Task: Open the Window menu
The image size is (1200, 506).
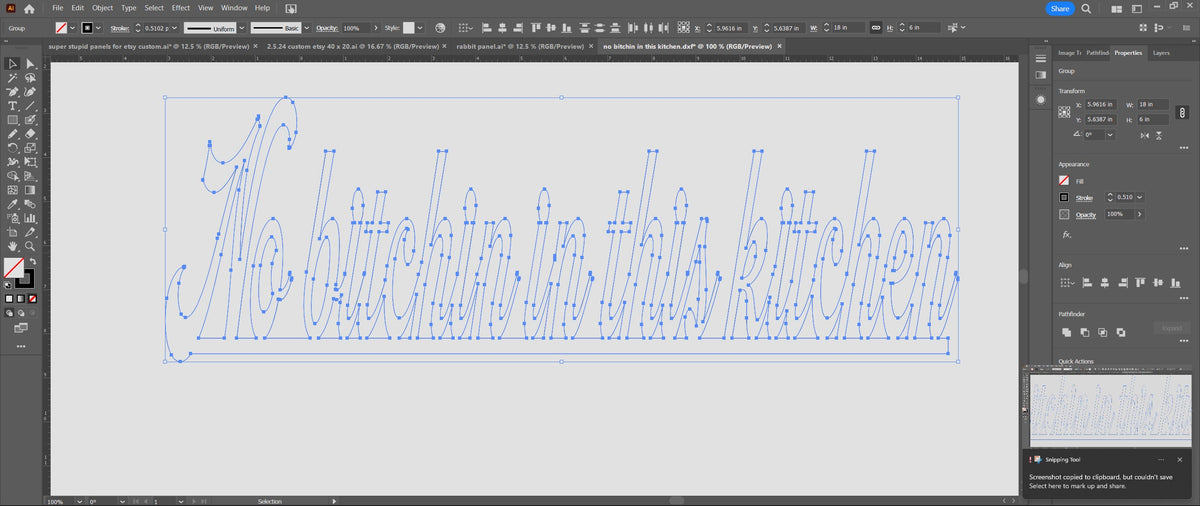Action: (234, 8)
